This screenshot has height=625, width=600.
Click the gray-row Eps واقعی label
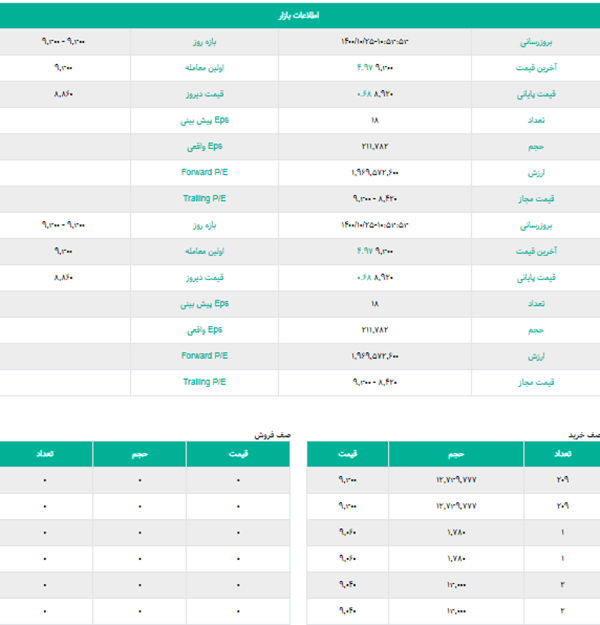[205, 146]
